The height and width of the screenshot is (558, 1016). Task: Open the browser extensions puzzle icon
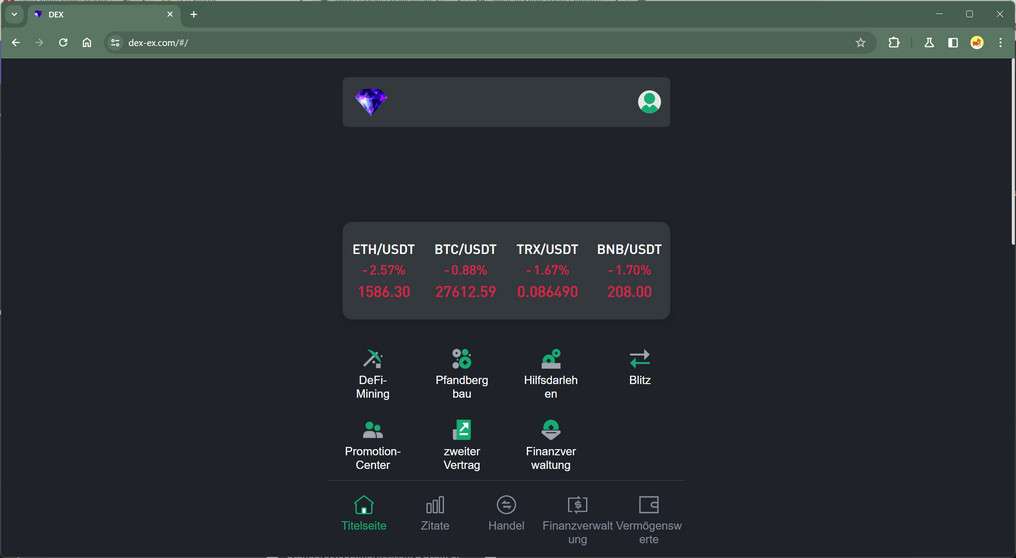point(894,43)
